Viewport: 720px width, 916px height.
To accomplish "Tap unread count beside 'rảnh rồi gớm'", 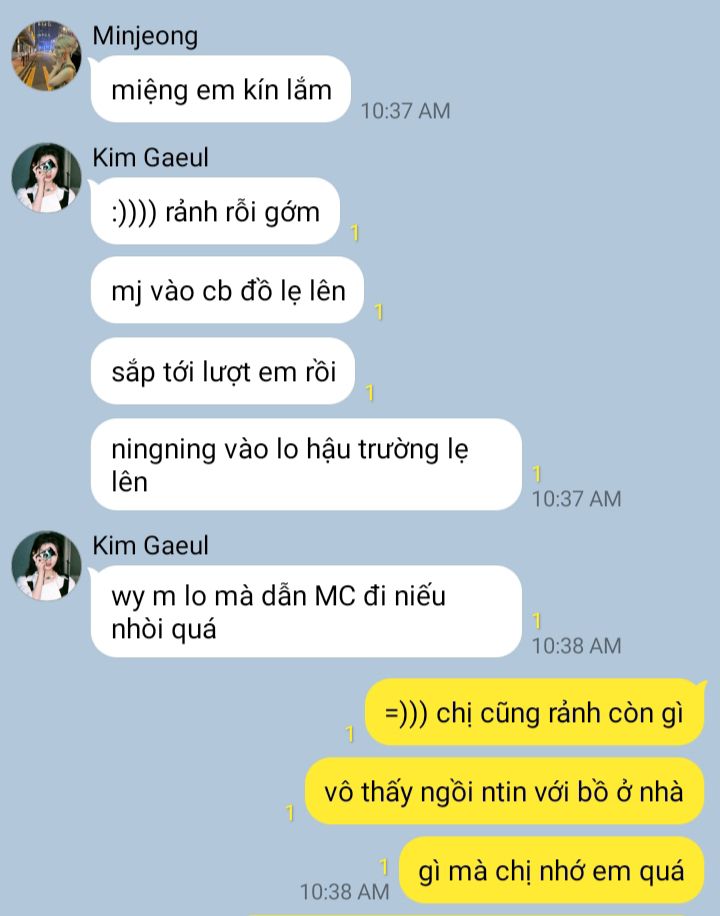I will [355, 233].
